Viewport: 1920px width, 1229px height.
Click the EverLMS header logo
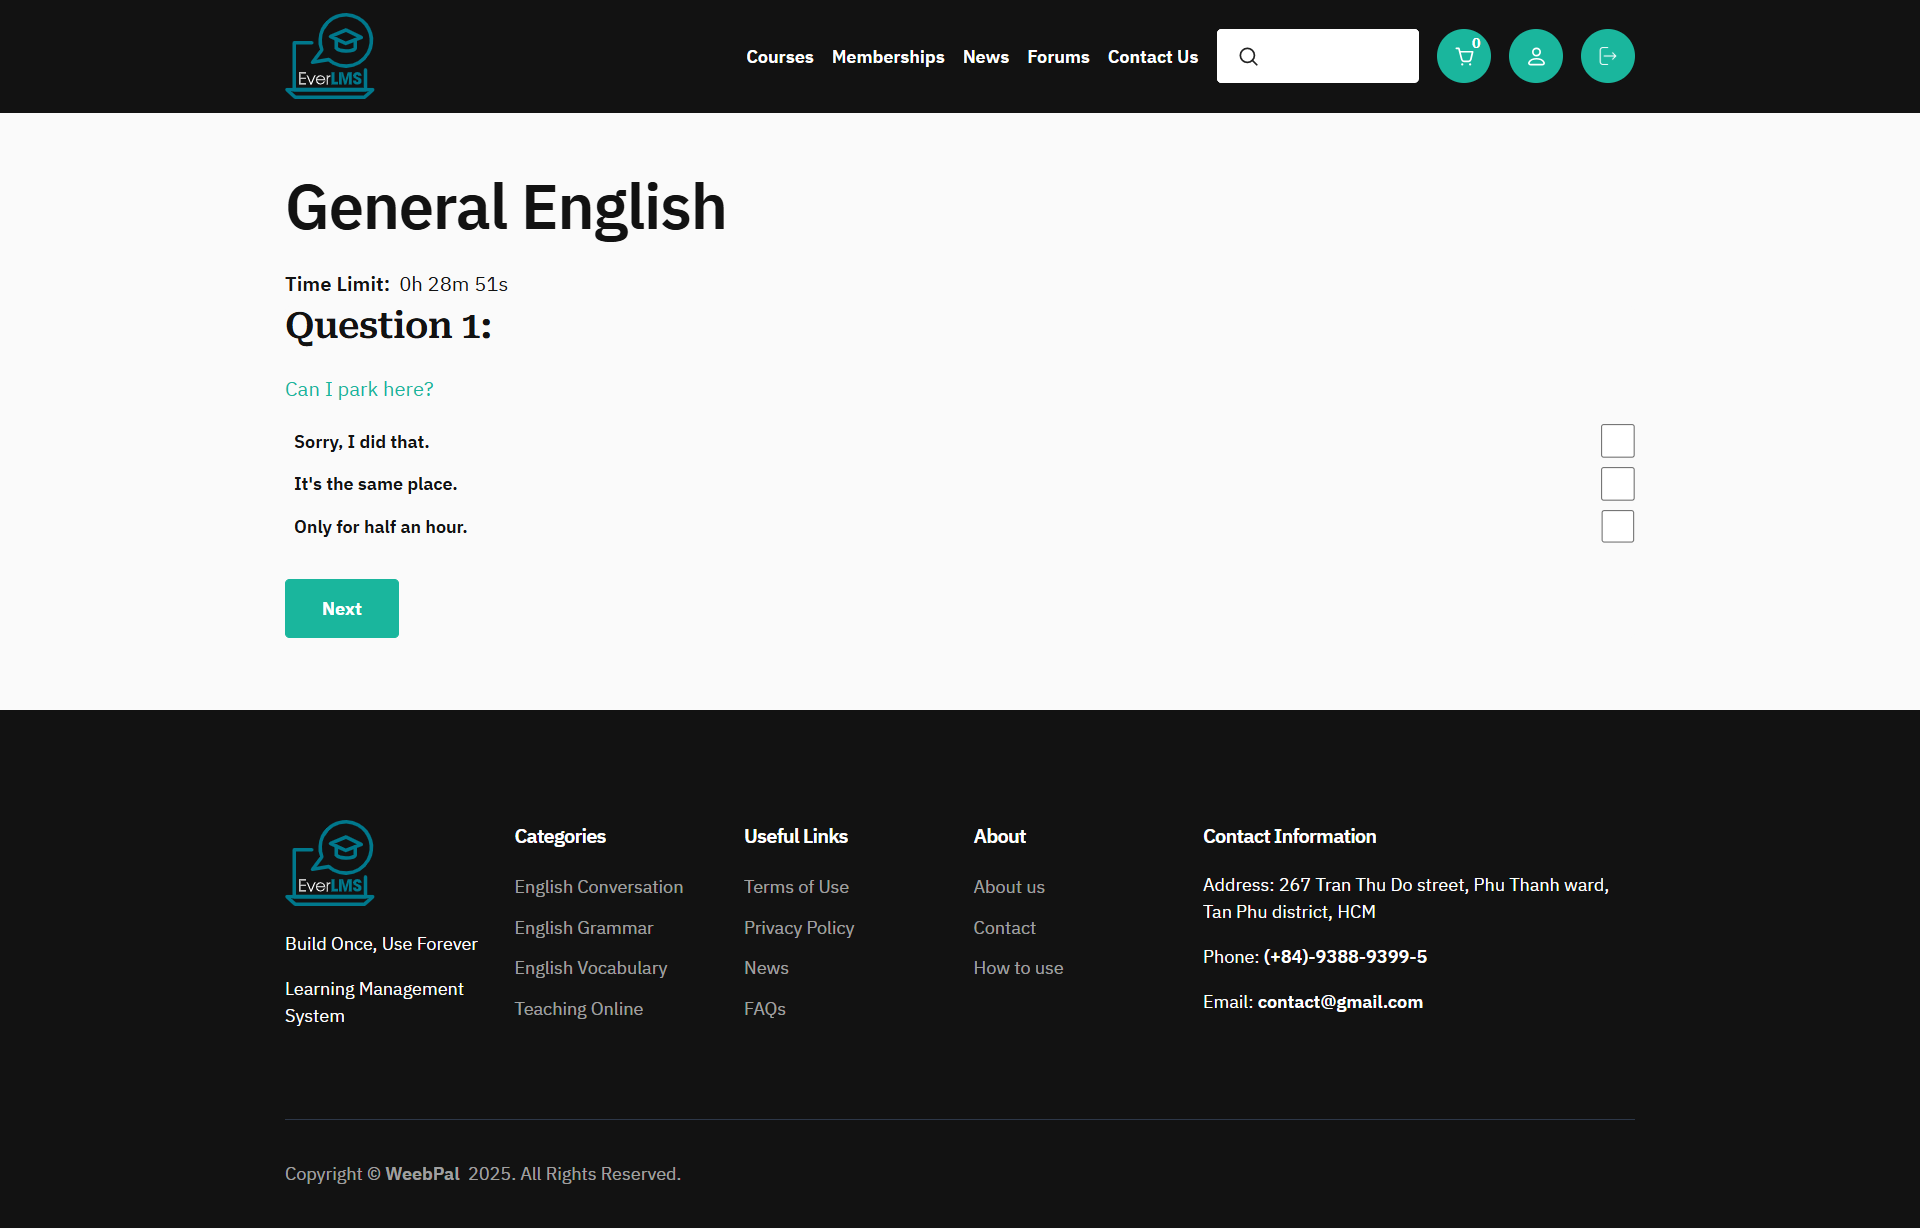tap(330, 56)
